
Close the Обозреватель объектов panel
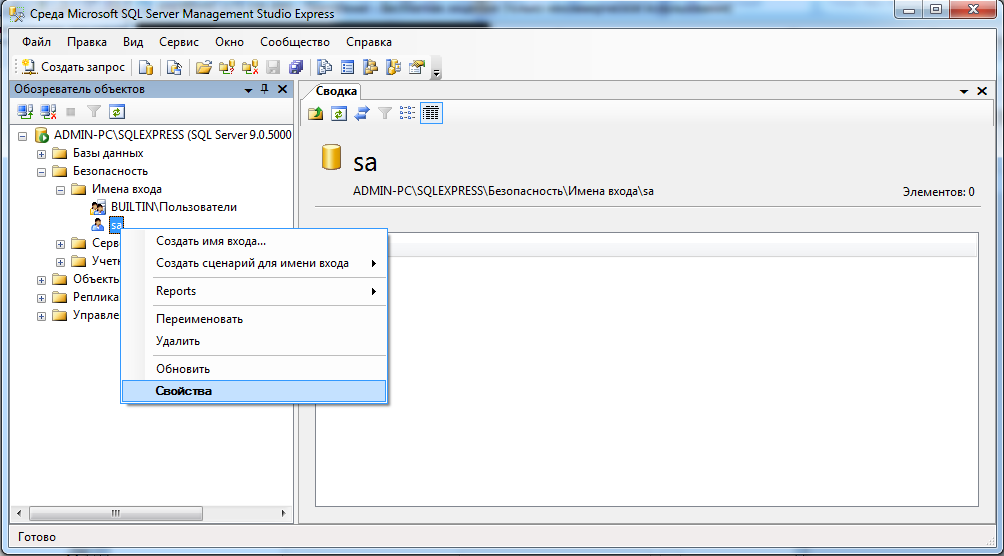click(282, 90)
